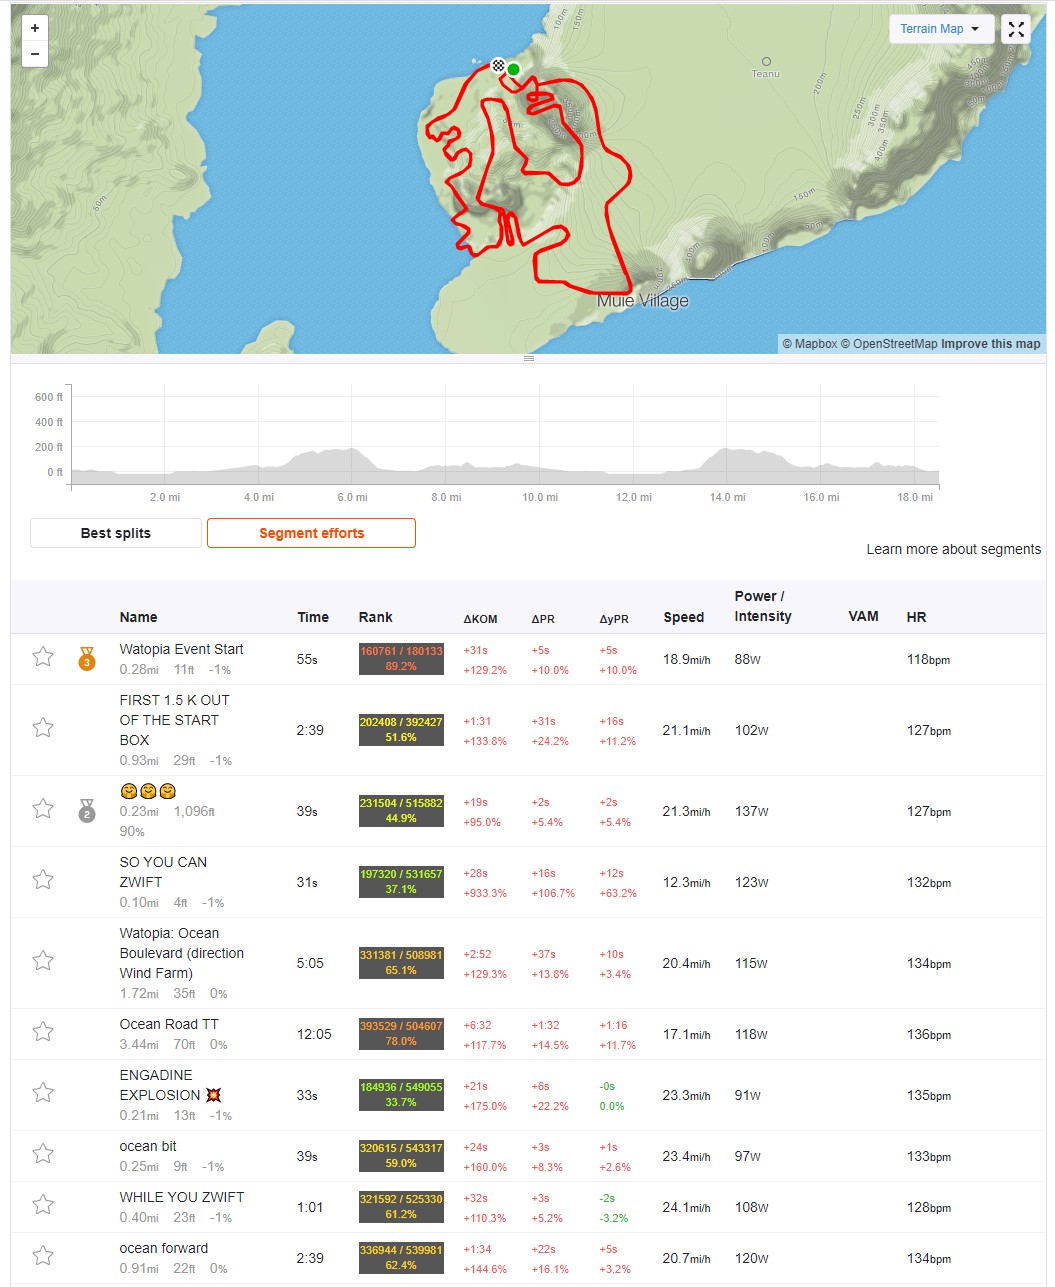
Task: Star the emoji-named segment
Action: (x=43, y=808)
